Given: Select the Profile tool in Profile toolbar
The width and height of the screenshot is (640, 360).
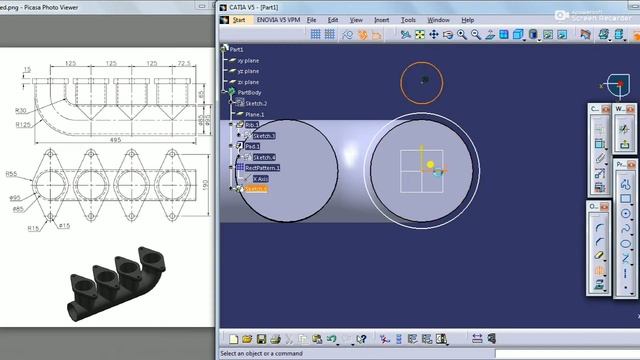Looking at the screenshot, I should 625,184.
